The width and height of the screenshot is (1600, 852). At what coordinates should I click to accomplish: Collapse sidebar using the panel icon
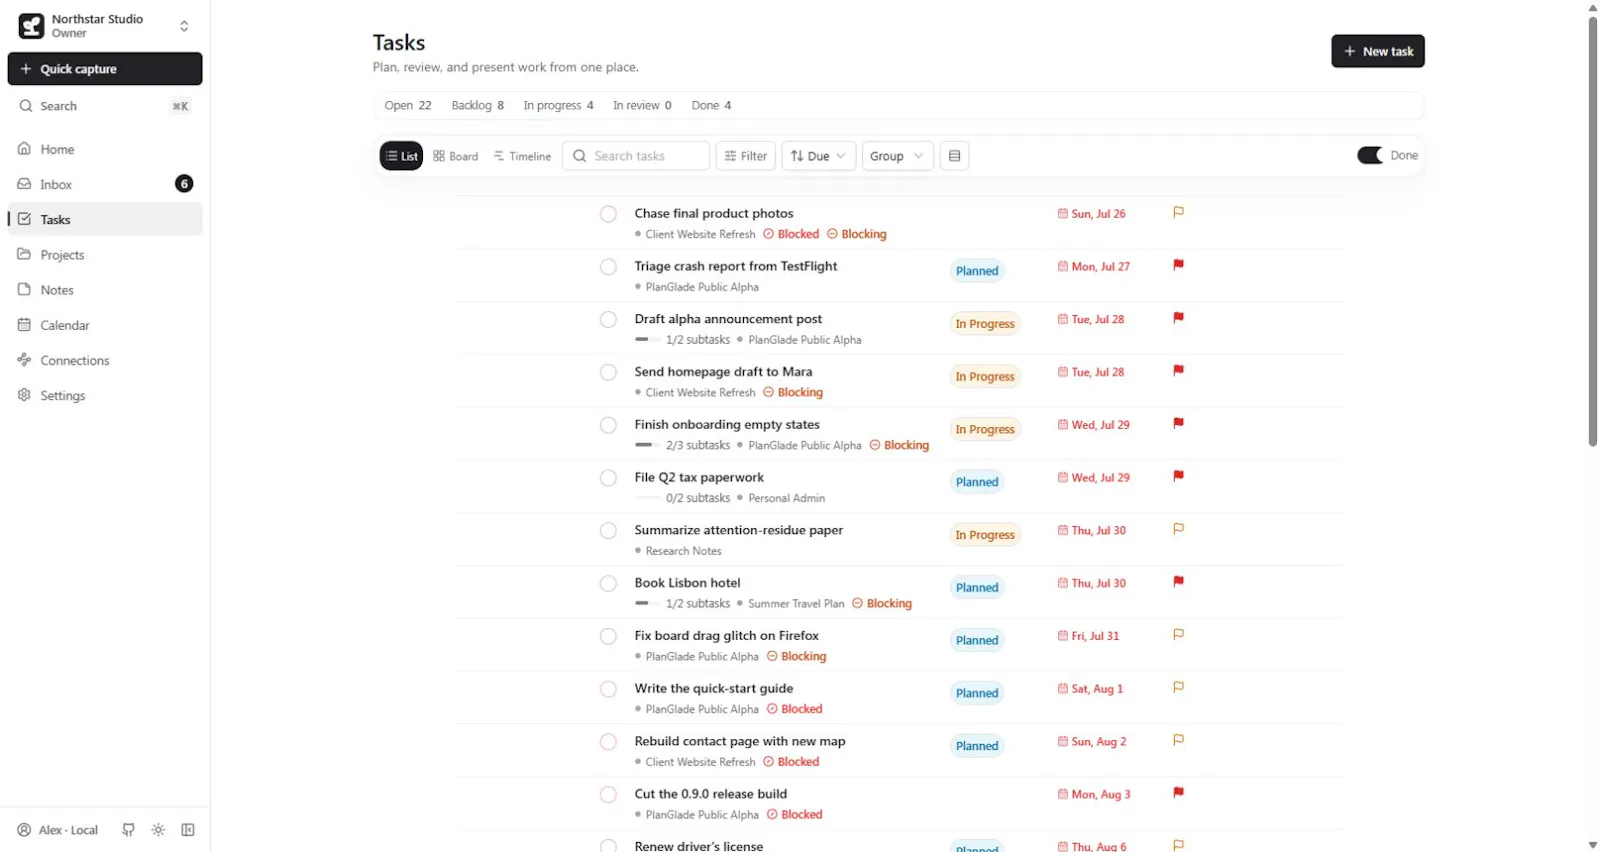coord(188,830)
